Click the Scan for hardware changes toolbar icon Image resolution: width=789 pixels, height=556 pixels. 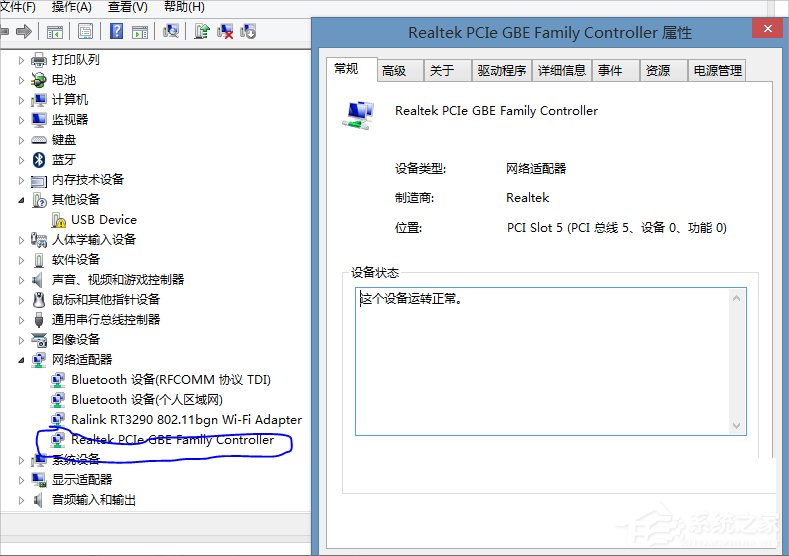coord(170,32)
